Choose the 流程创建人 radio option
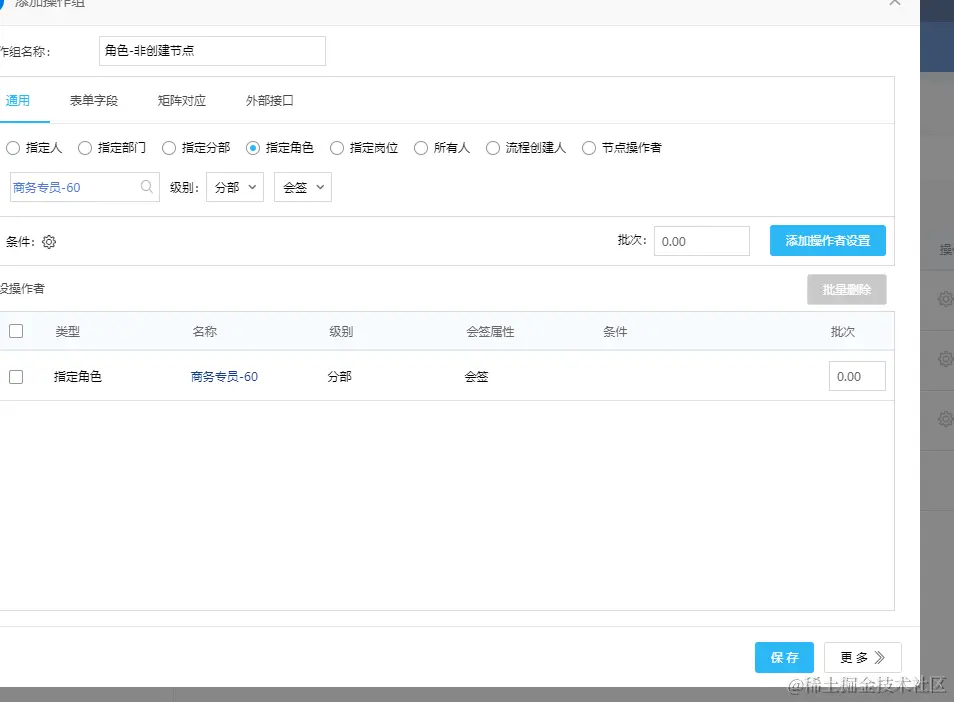 point(492,148)
